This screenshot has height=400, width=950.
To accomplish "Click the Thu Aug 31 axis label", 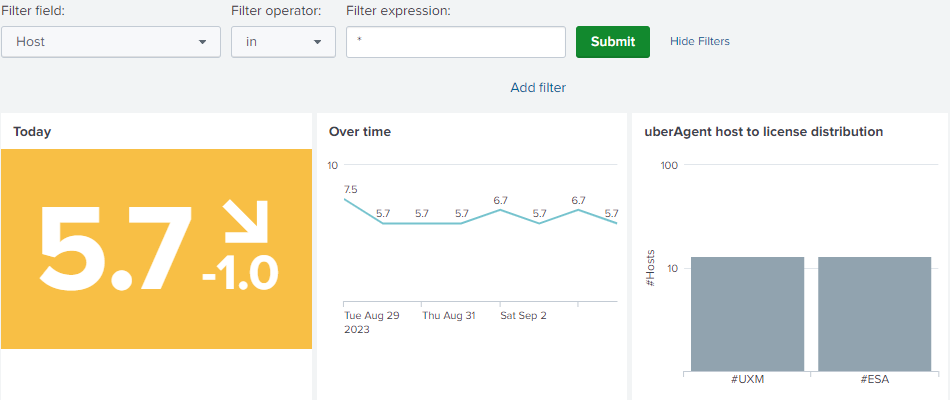I will (x=449, y=316).
